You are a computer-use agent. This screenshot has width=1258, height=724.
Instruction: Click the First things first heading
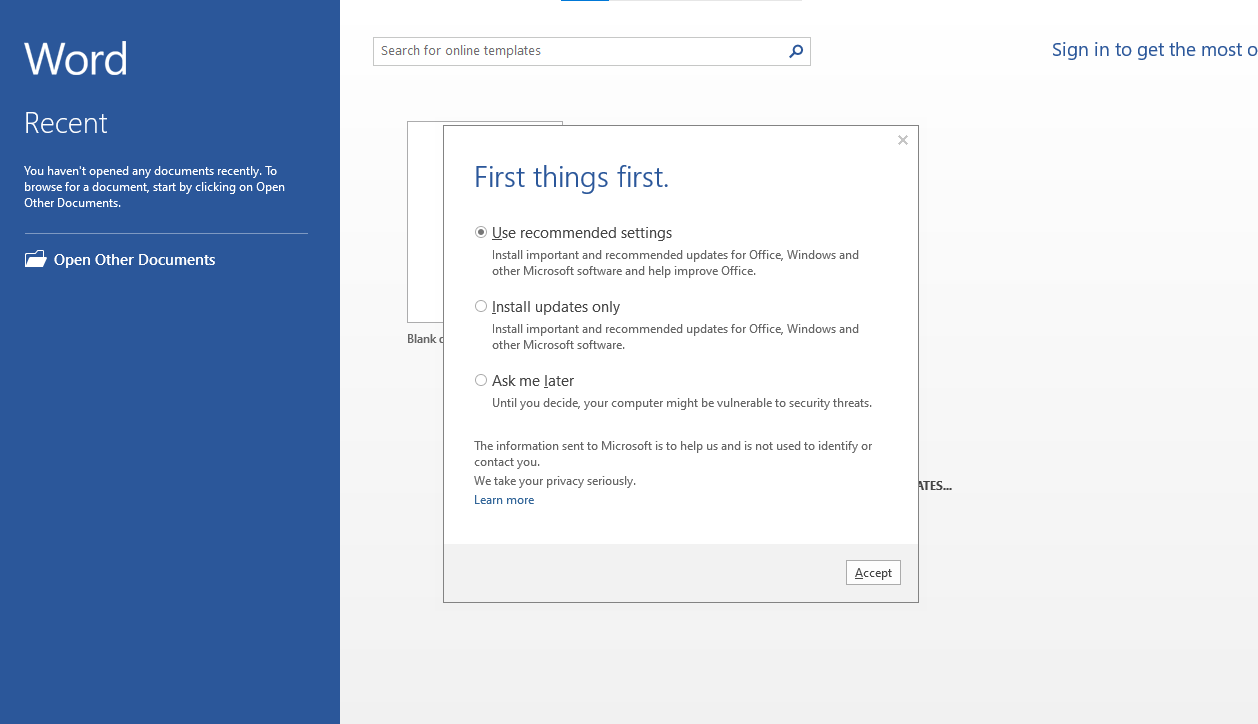click(x=571, y=177)
